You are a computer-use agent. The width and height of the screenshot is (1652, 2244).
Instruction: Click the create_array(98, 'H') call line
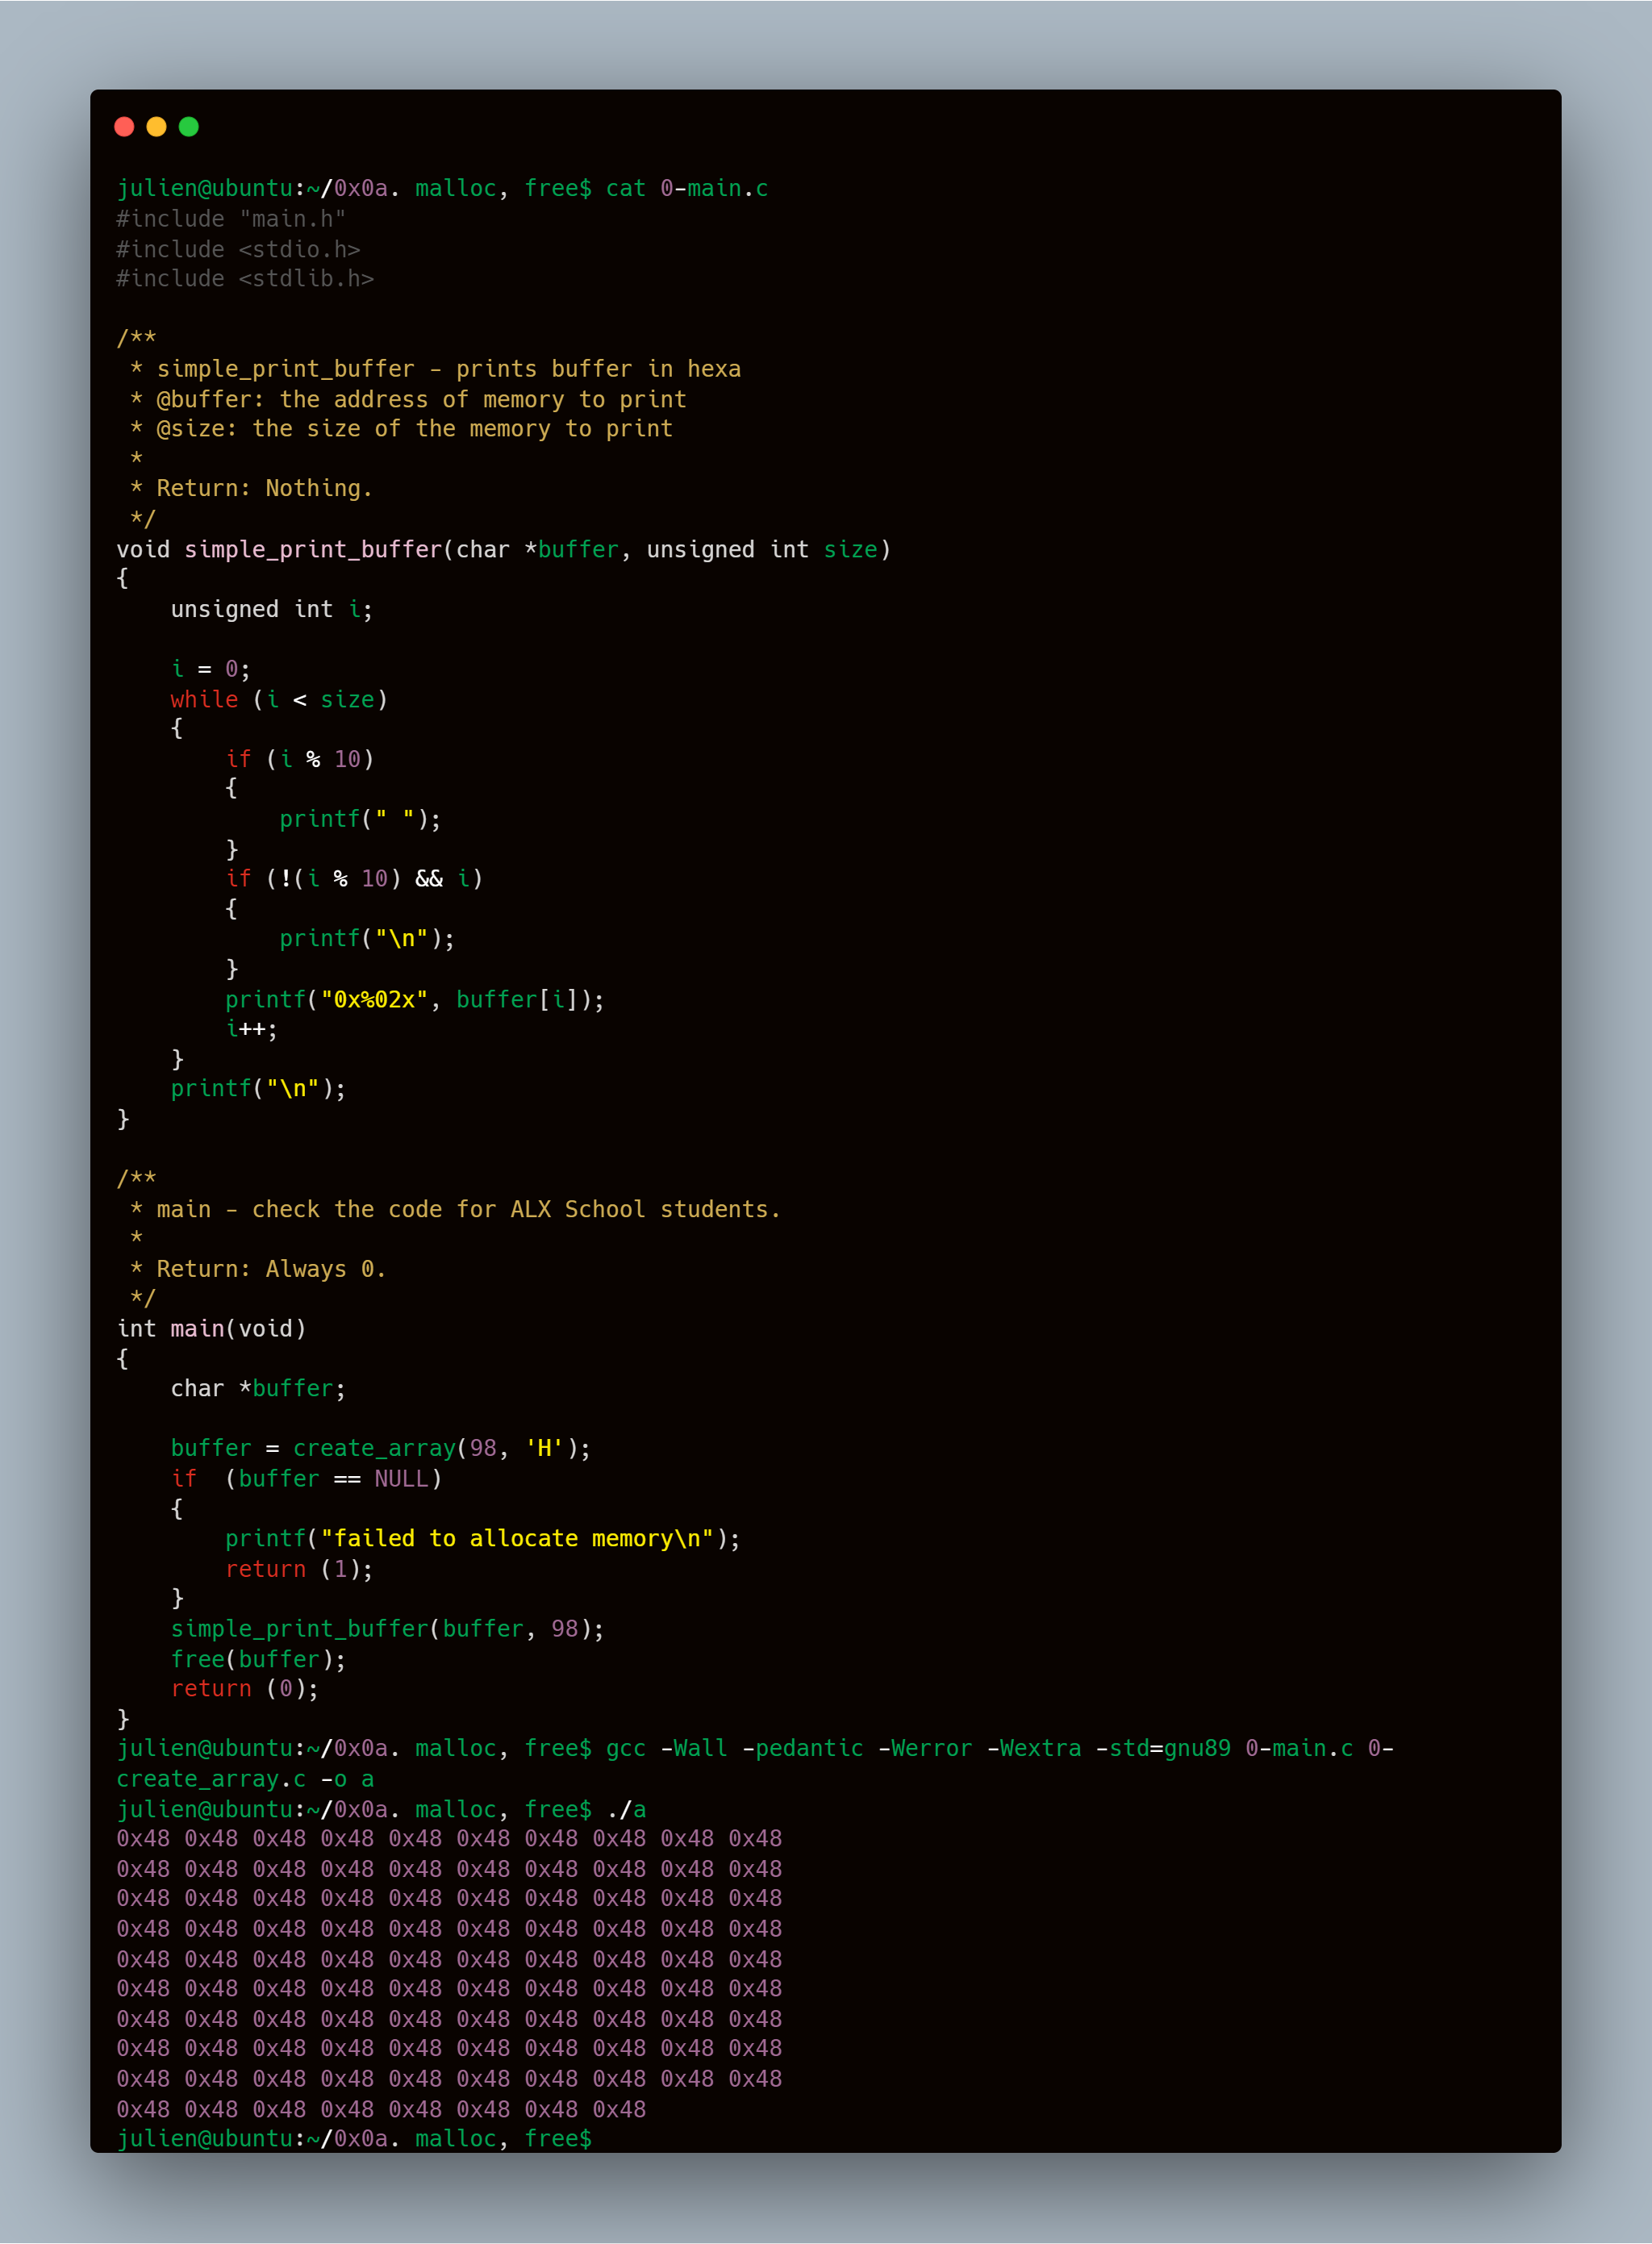[381, 1449]
